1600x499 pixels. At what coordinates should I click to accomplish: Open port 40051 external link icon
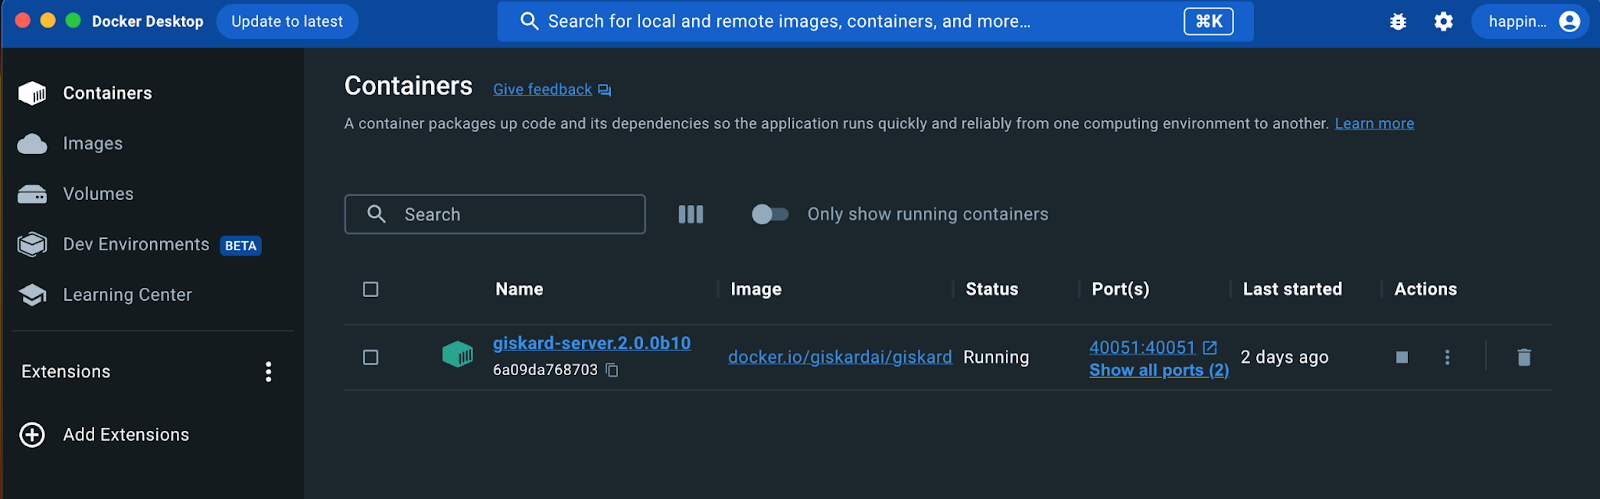click(1210, 347)
